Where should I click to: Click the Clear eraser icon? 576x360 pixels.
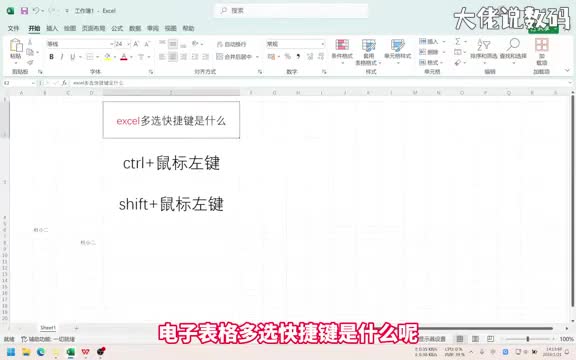coord(458,63)
